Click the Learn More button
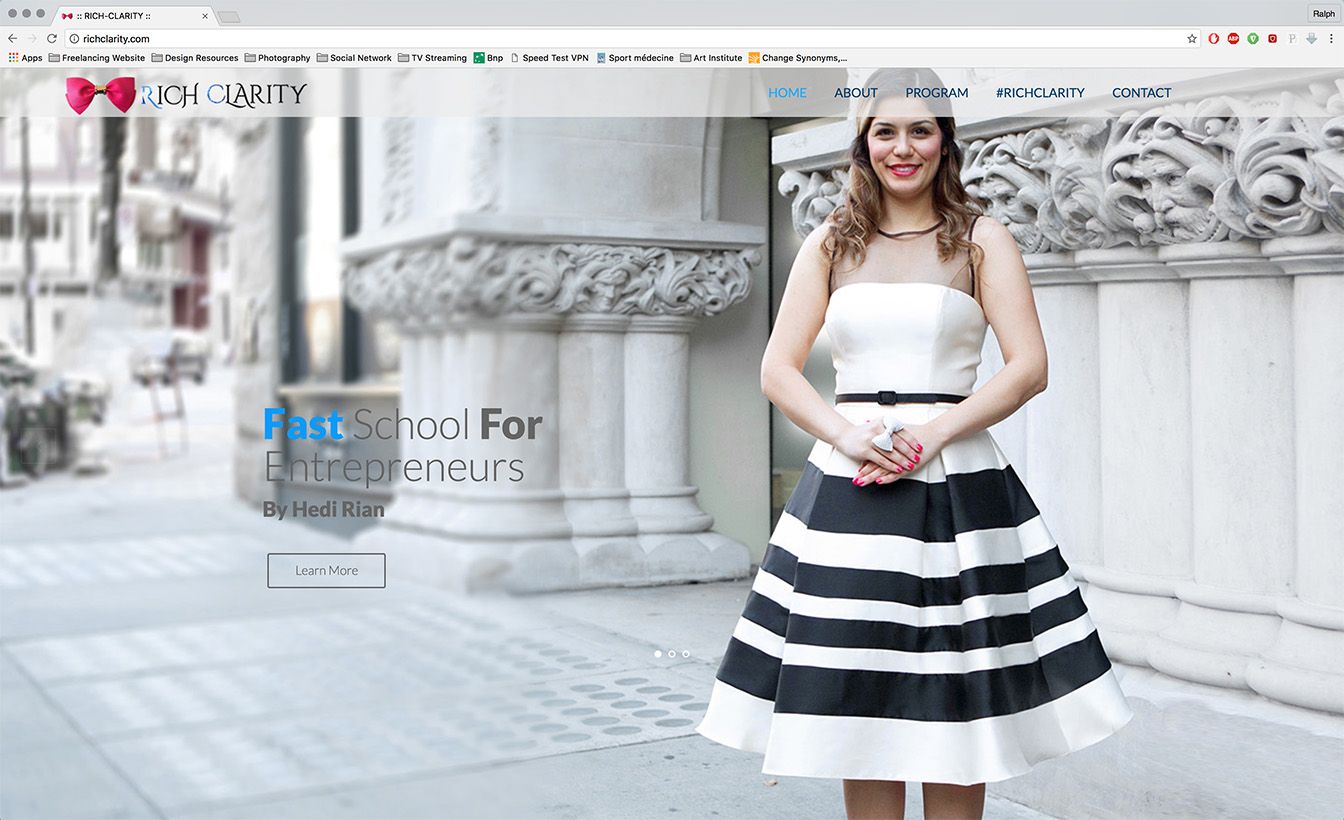The height and width of the screenshot is (820, 1344). [326, 570]
